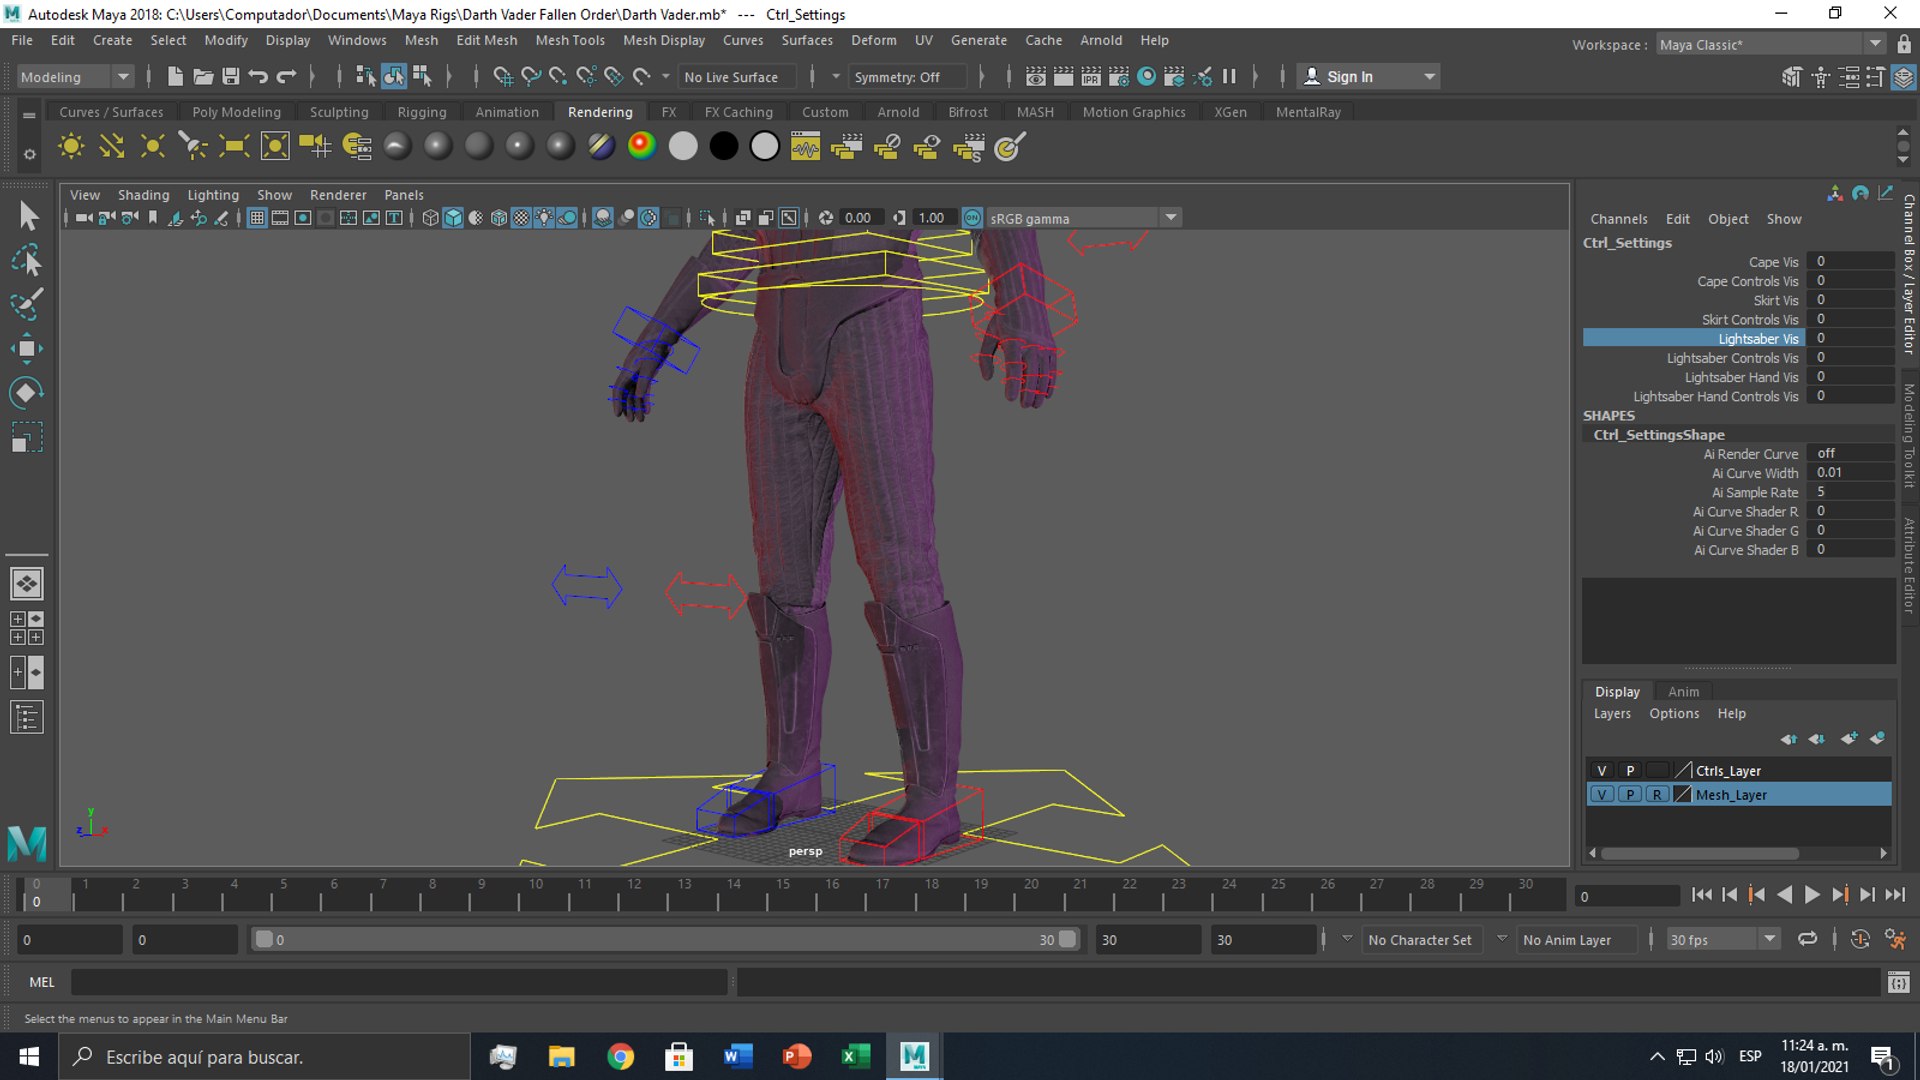Choose the Rotate tool in toolbox
The image size is (1920, 1080).
(x=27, y=392)
